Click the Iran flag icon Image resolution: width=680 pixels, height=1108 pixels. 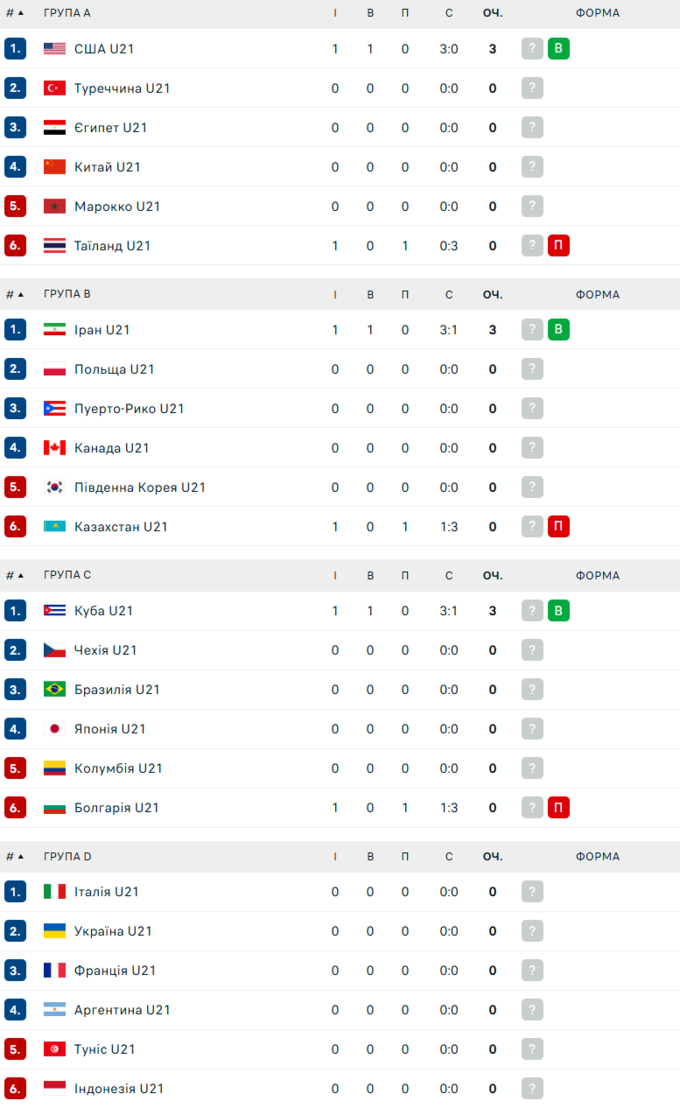pyautogui.click(x=54, y=330)
